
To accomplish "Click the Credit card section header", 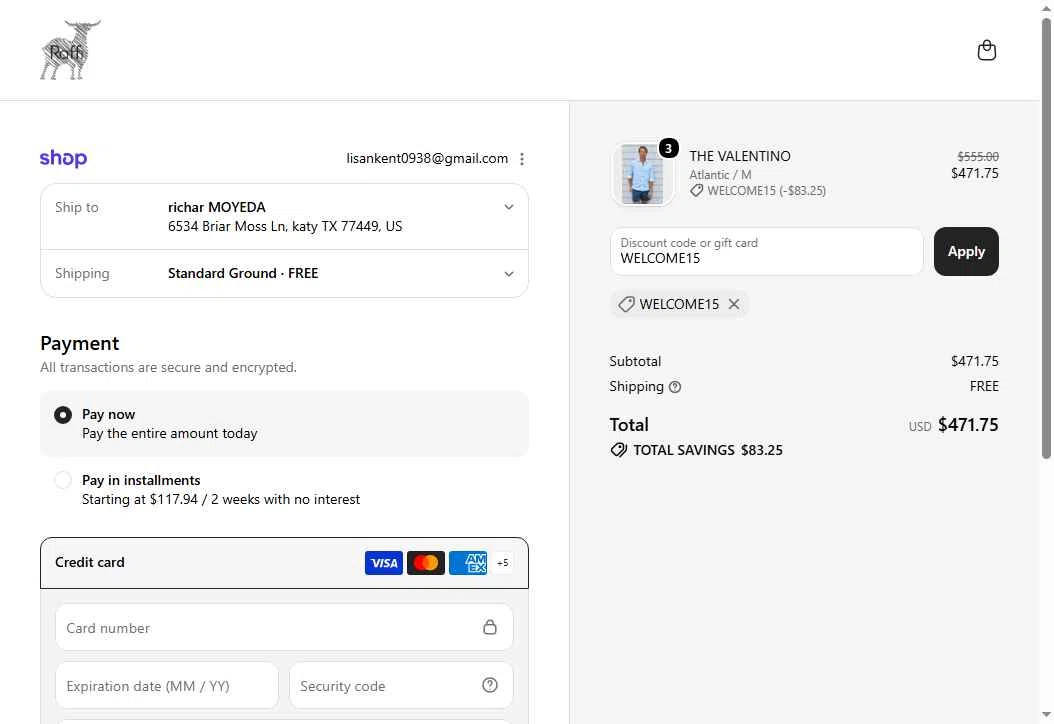I will click(284, 563).
